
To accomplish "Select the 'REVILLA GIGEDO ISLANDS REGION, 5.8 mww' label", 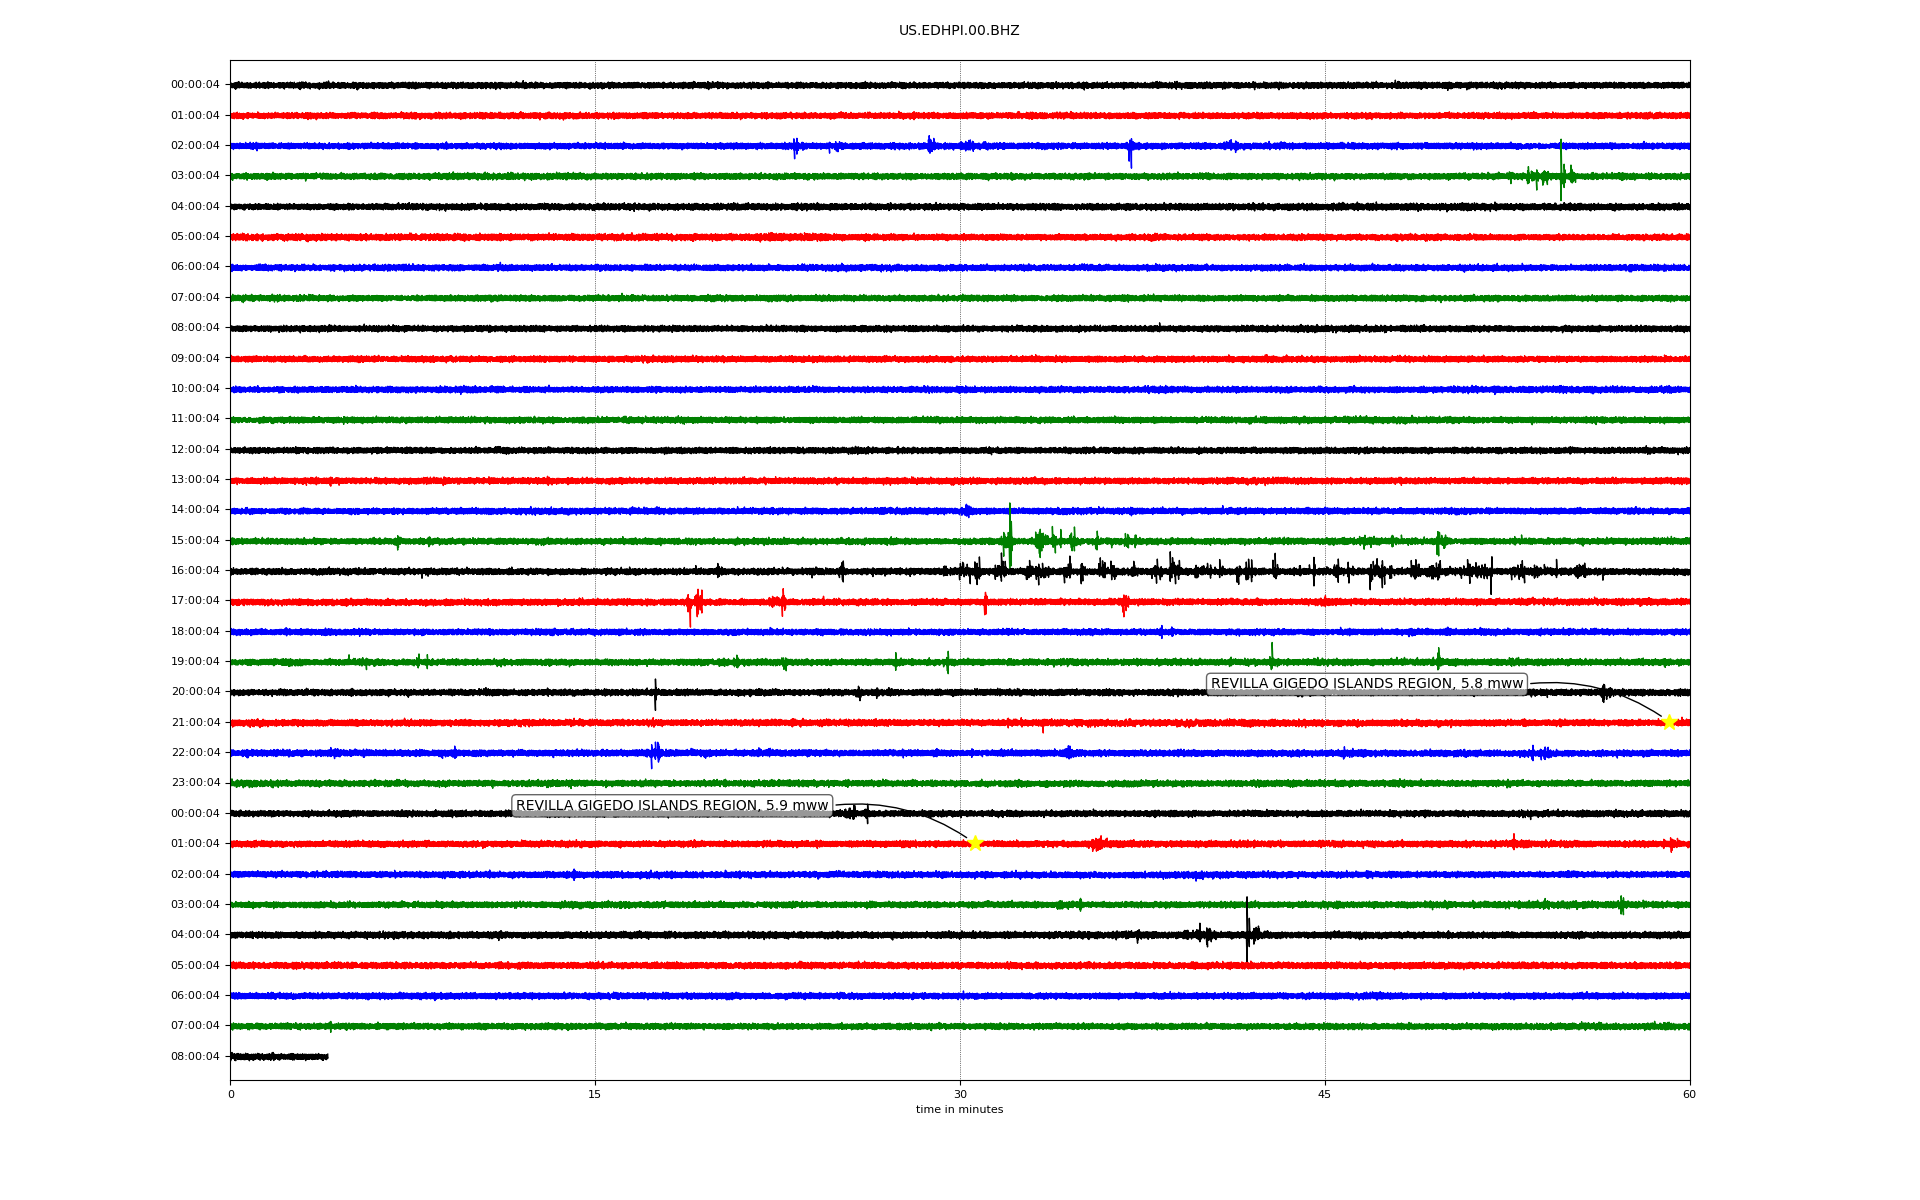I will click(x=1367, y=684).
